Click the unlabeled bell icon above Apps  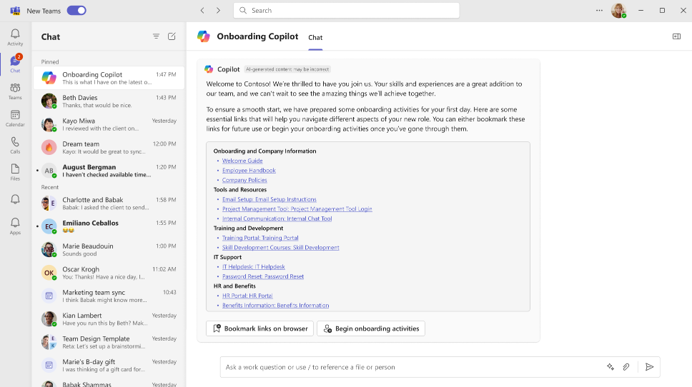(15, 199)
